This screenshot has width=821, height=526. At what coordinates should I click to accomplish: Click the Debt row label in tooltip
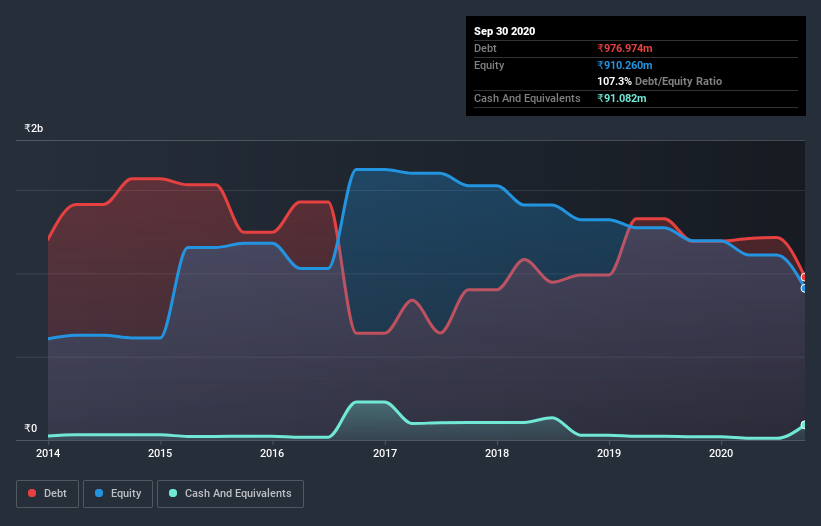click(x=485, y=48)
